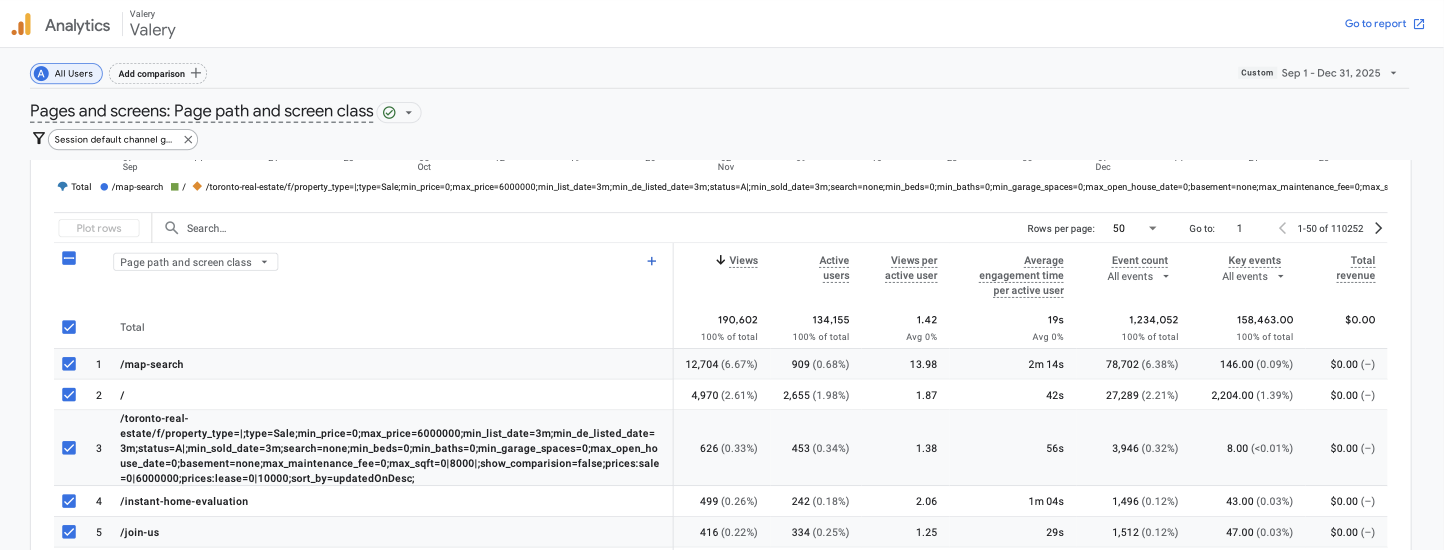Click the Total legend color marker
This screenshot has height=550, width=1444.
63,187
